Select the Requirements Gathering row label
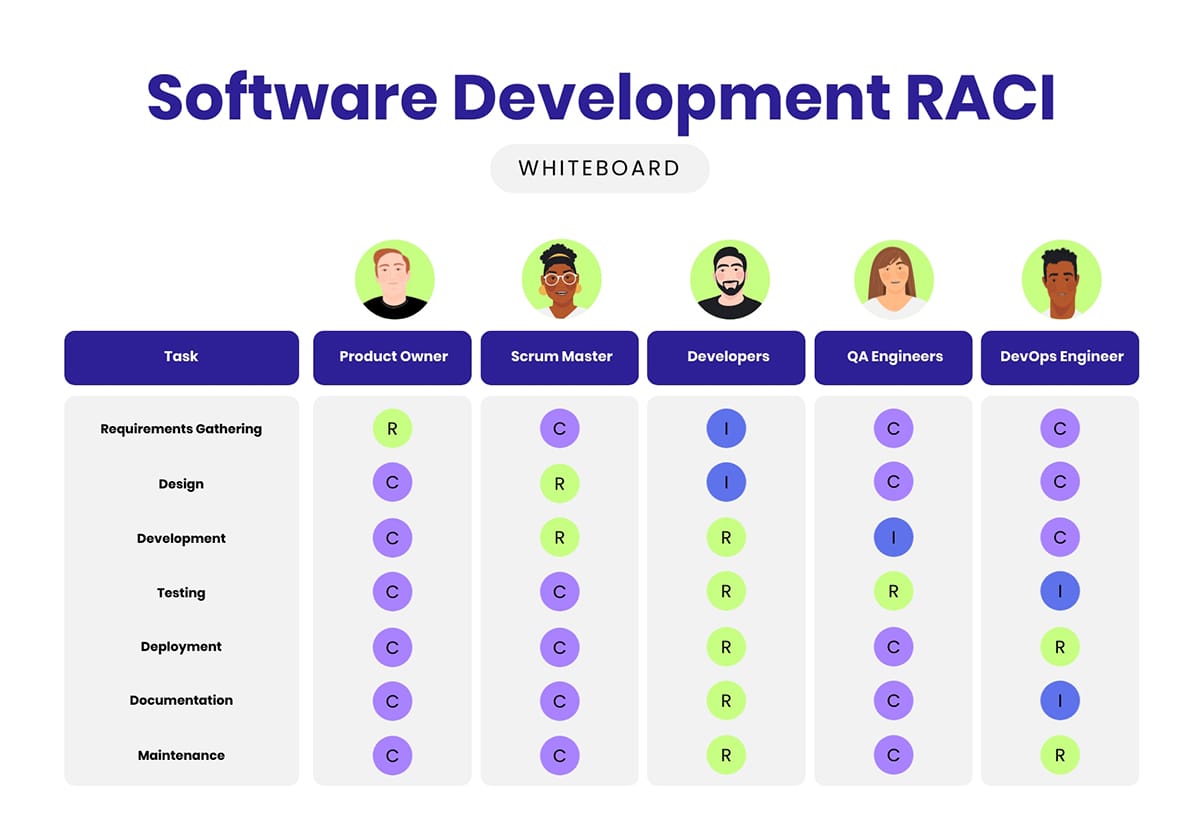 pos(181,429)
